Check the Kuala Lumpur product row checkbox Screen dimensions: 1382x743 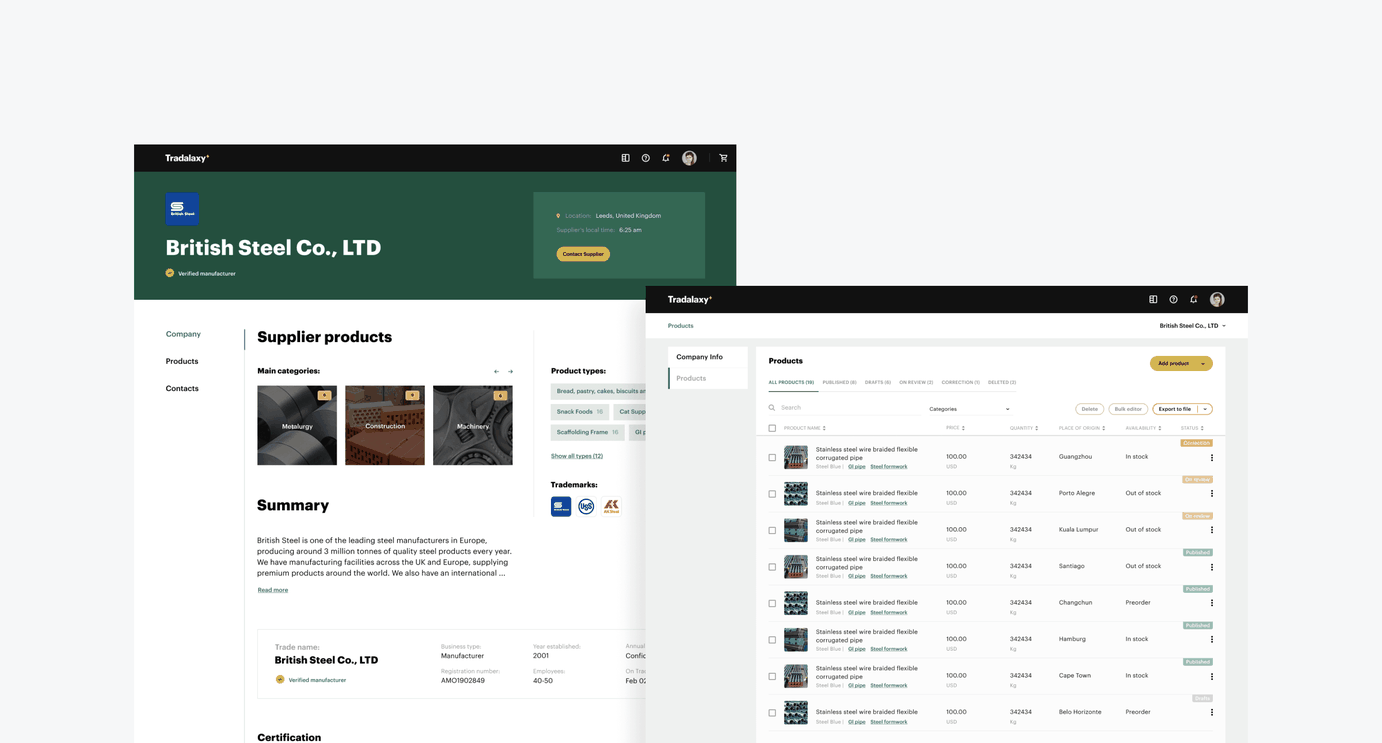(772, 530)
